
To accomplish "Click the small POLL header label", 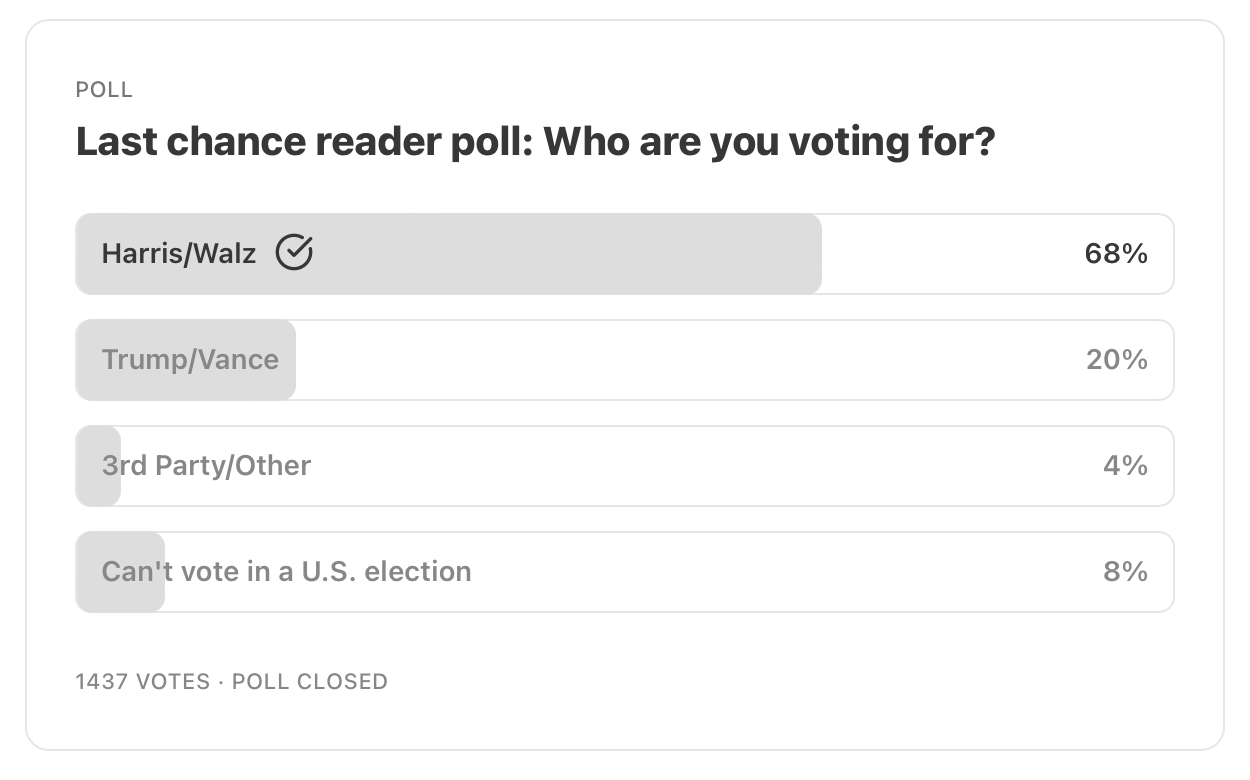I will pyautogui.click(x=104, y=90).
